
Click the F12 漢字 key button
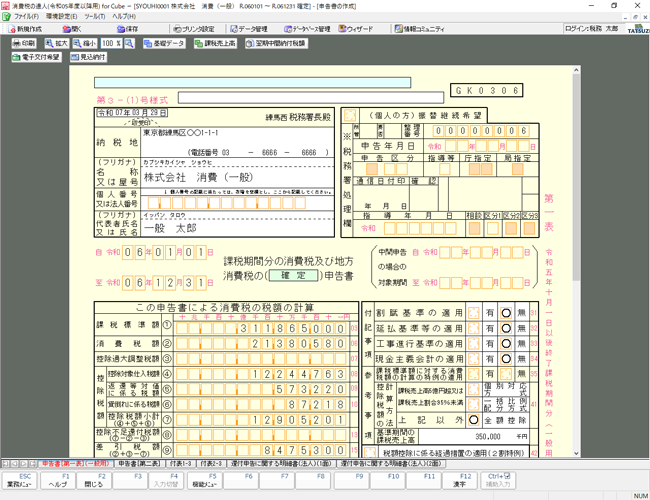tap(459, 480)
